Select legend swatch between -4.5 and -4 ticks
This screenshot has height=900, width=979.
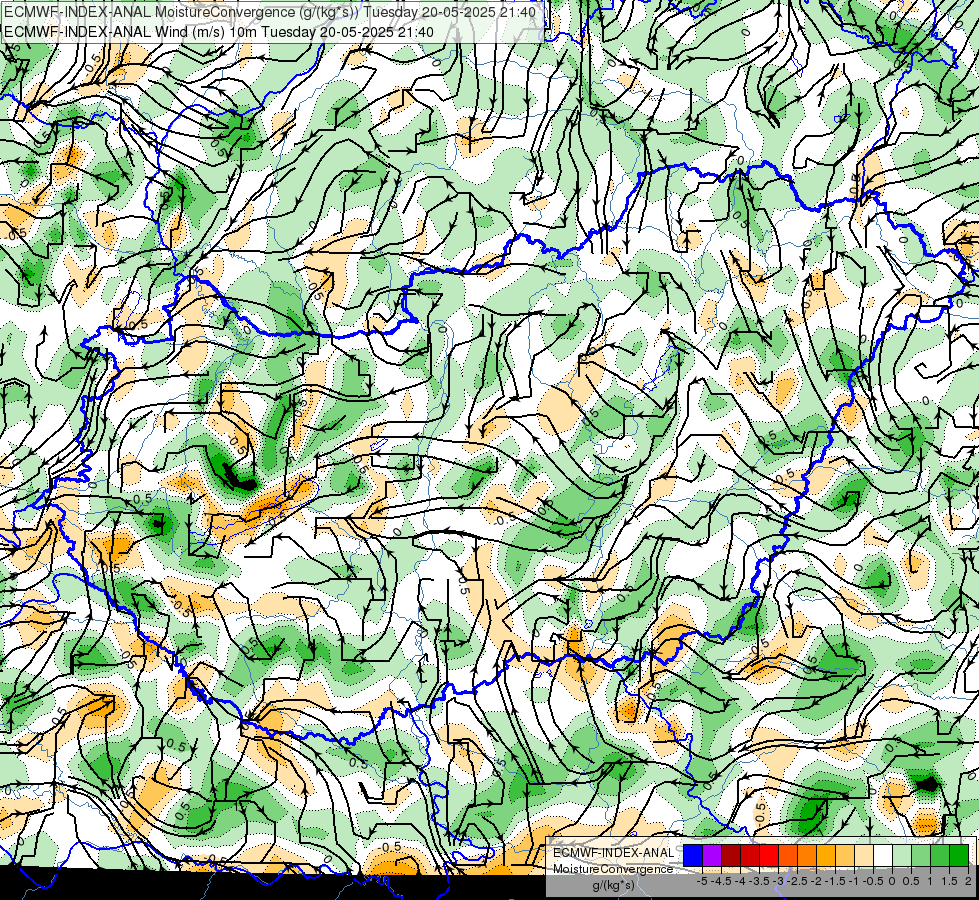(731, 856)
